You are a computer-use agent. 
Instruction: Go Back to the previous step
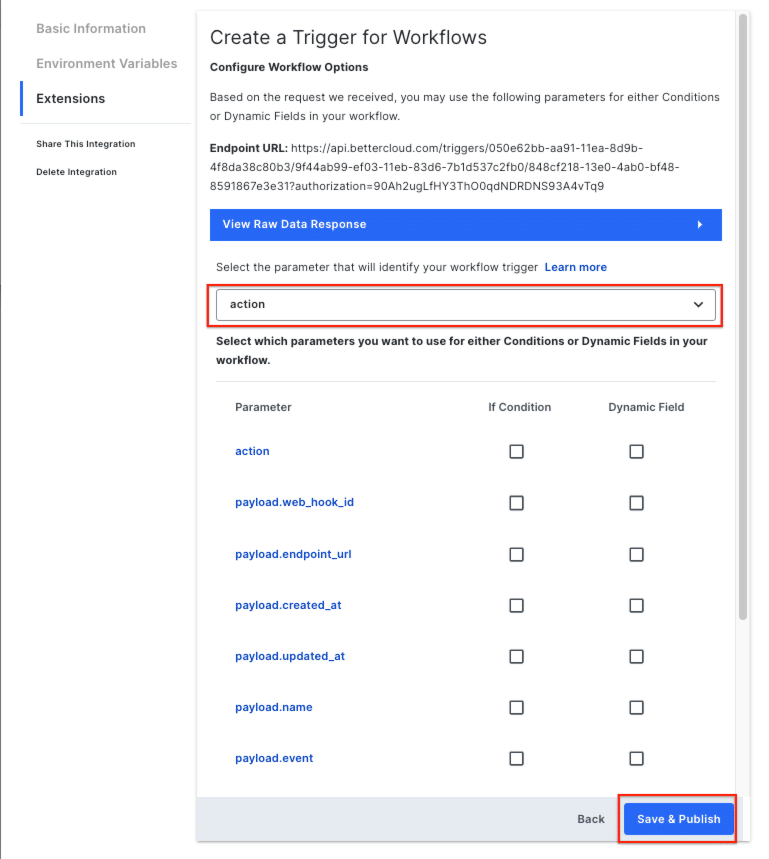pyautogui.click(x=590, y=819)
